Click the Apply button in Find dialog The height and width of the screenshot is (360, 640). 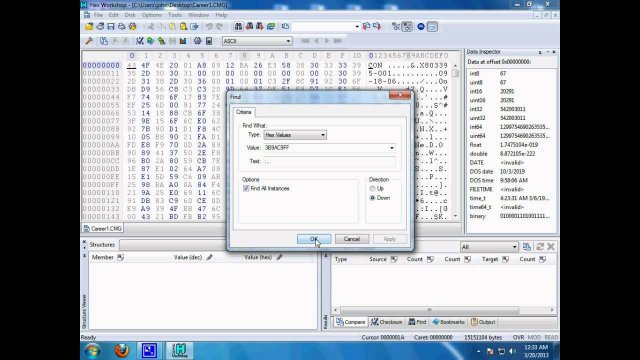(x=390, y=239)
